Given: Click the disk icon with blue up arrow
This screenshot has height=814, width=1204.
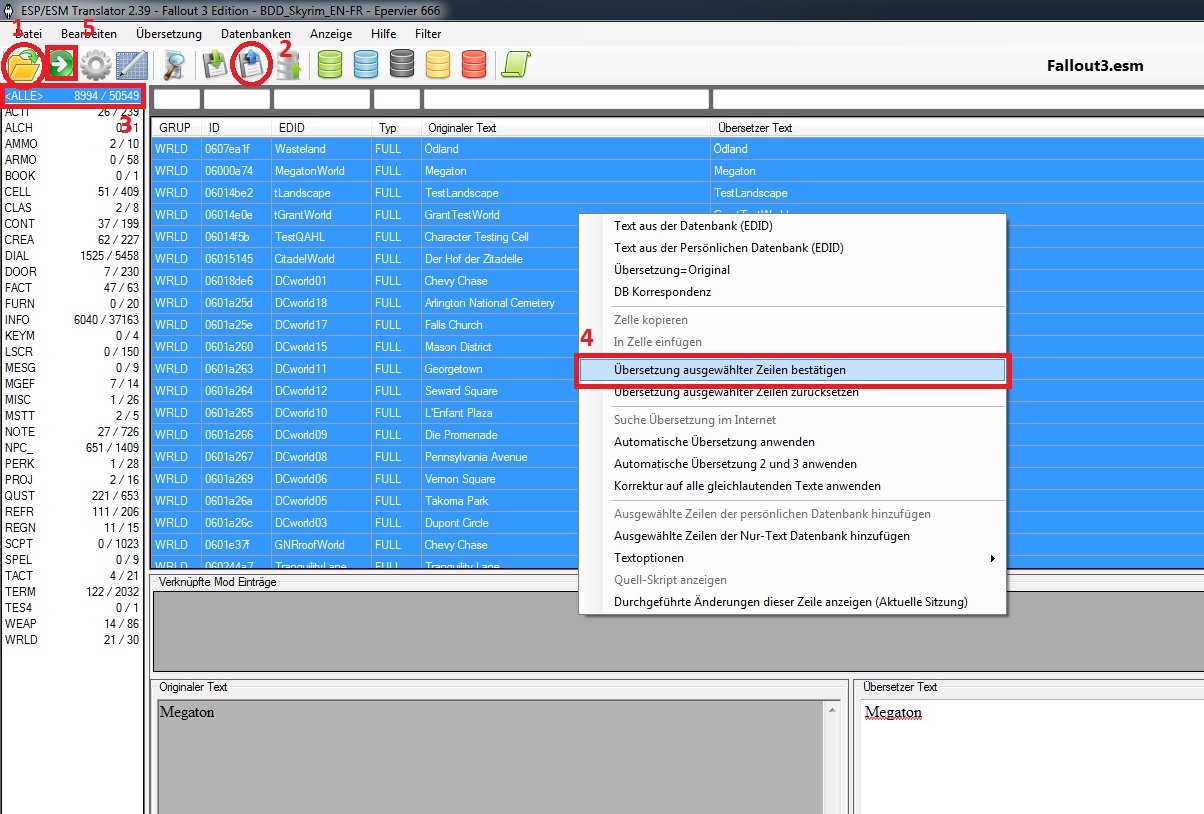Looking at the screenshot, I should (251, 66).
